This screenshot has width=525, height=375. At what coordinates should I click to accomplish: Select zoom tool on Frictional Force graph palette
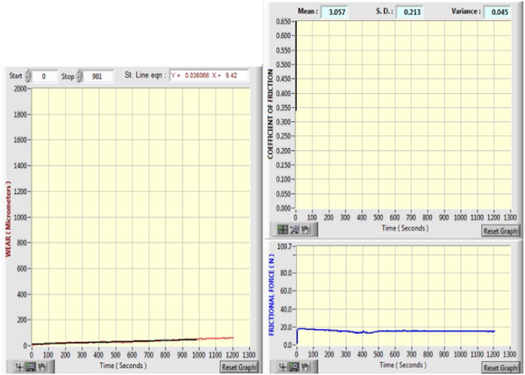click(x=294, y=367)
